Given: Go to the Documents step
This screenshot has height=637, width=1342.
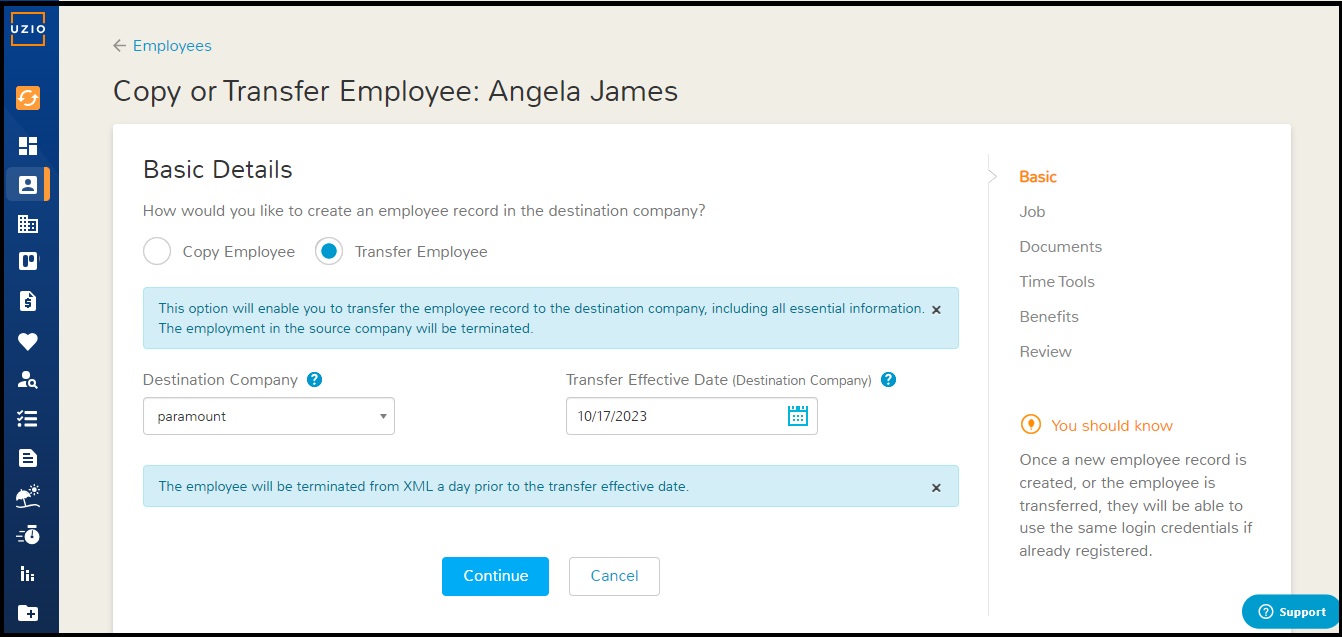Looking at the screenshot, I should point(1060,247).
